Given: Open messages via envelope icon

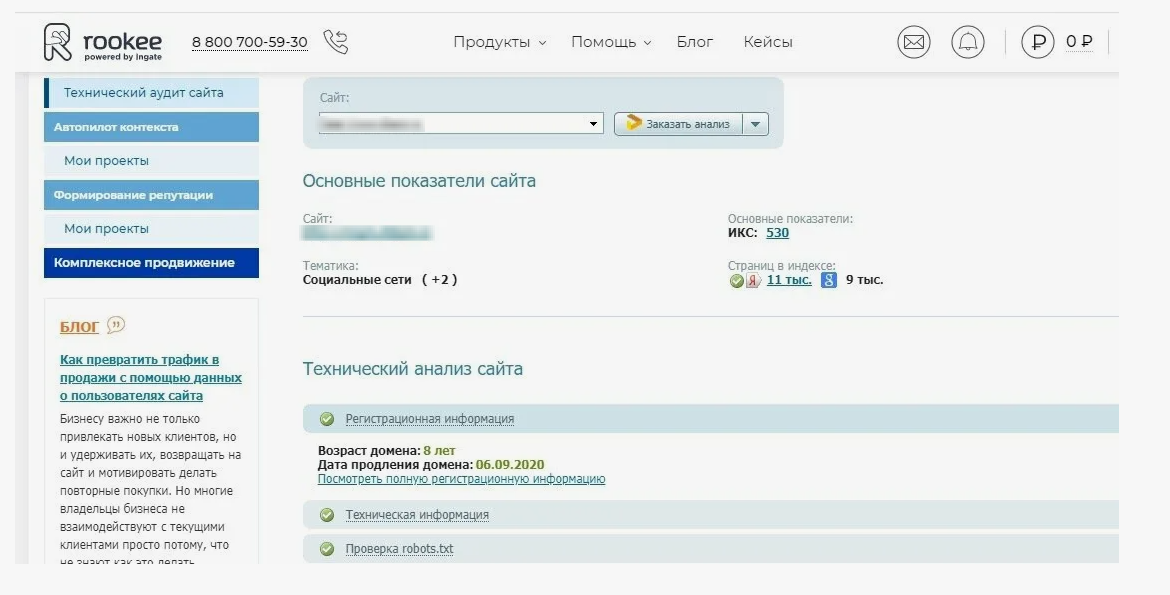Looking at the screenshot, I should 913,42.
